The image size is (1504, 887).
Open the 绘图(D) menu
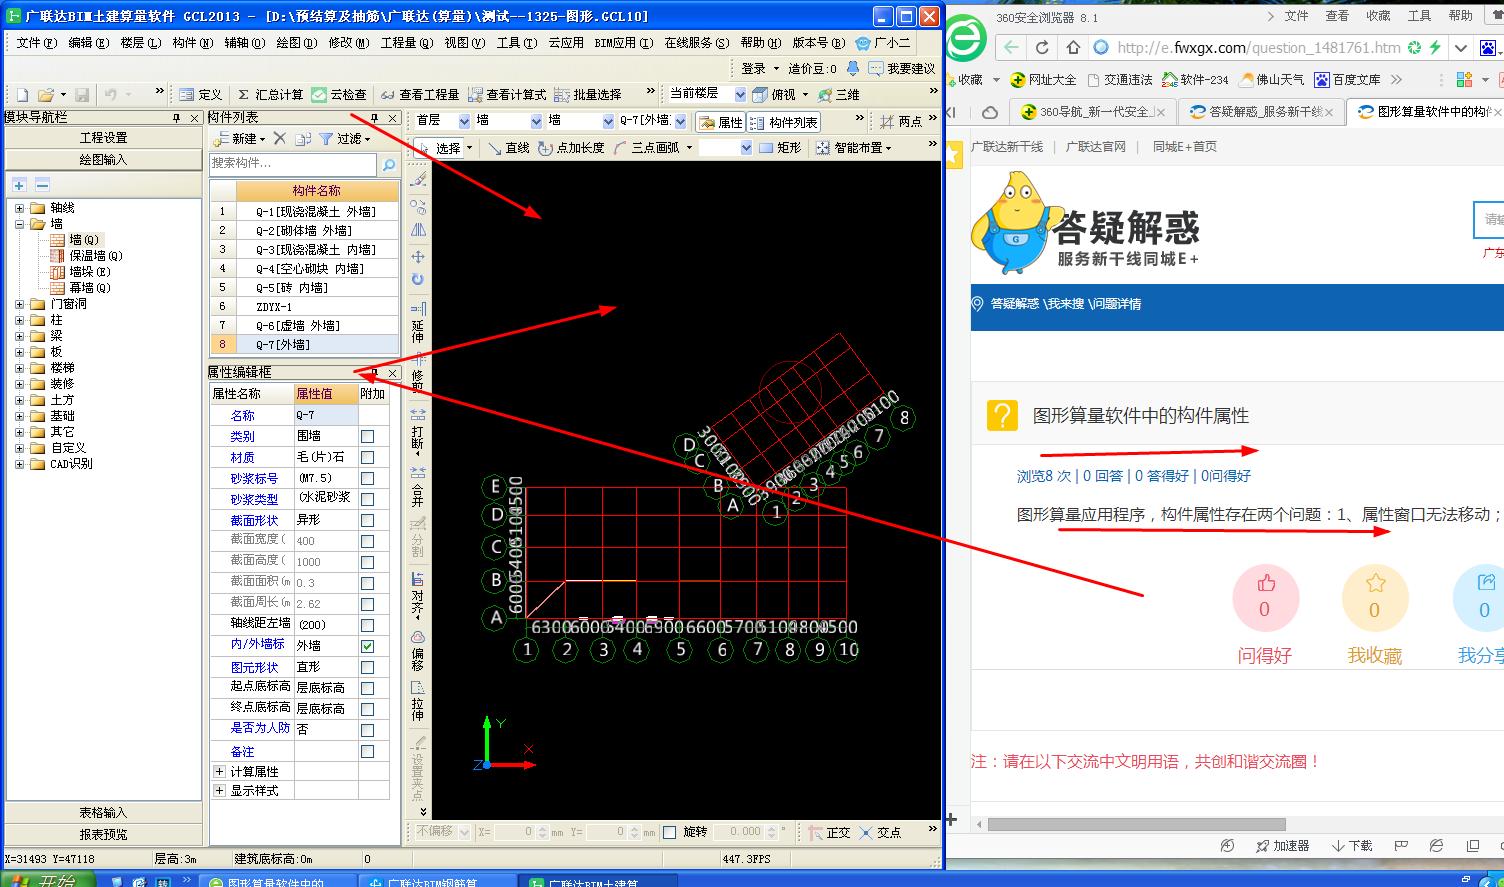296,43
